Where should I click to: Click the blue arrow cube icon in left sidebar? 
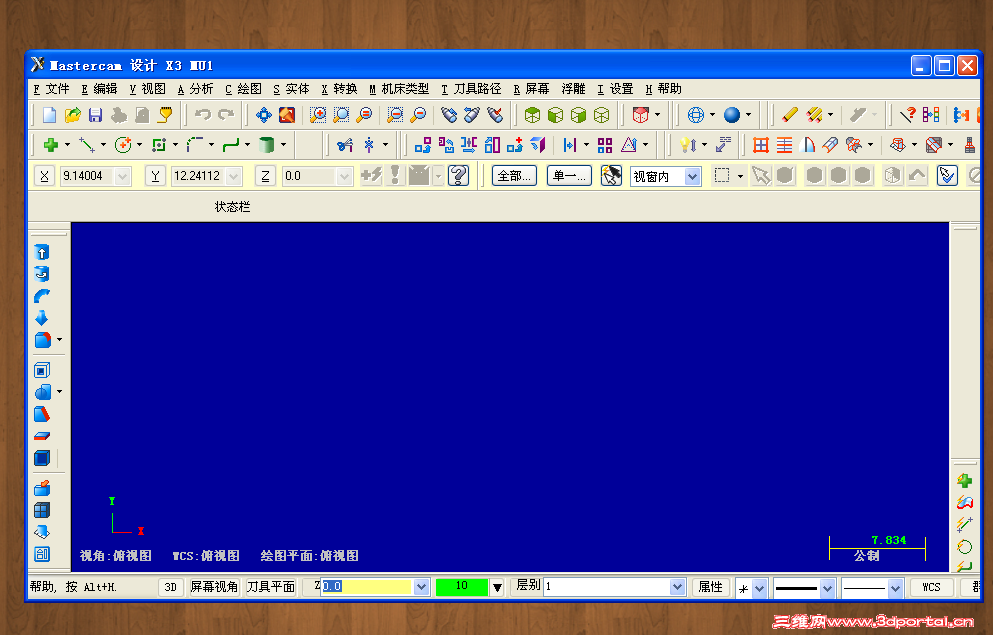pos(42,253)
